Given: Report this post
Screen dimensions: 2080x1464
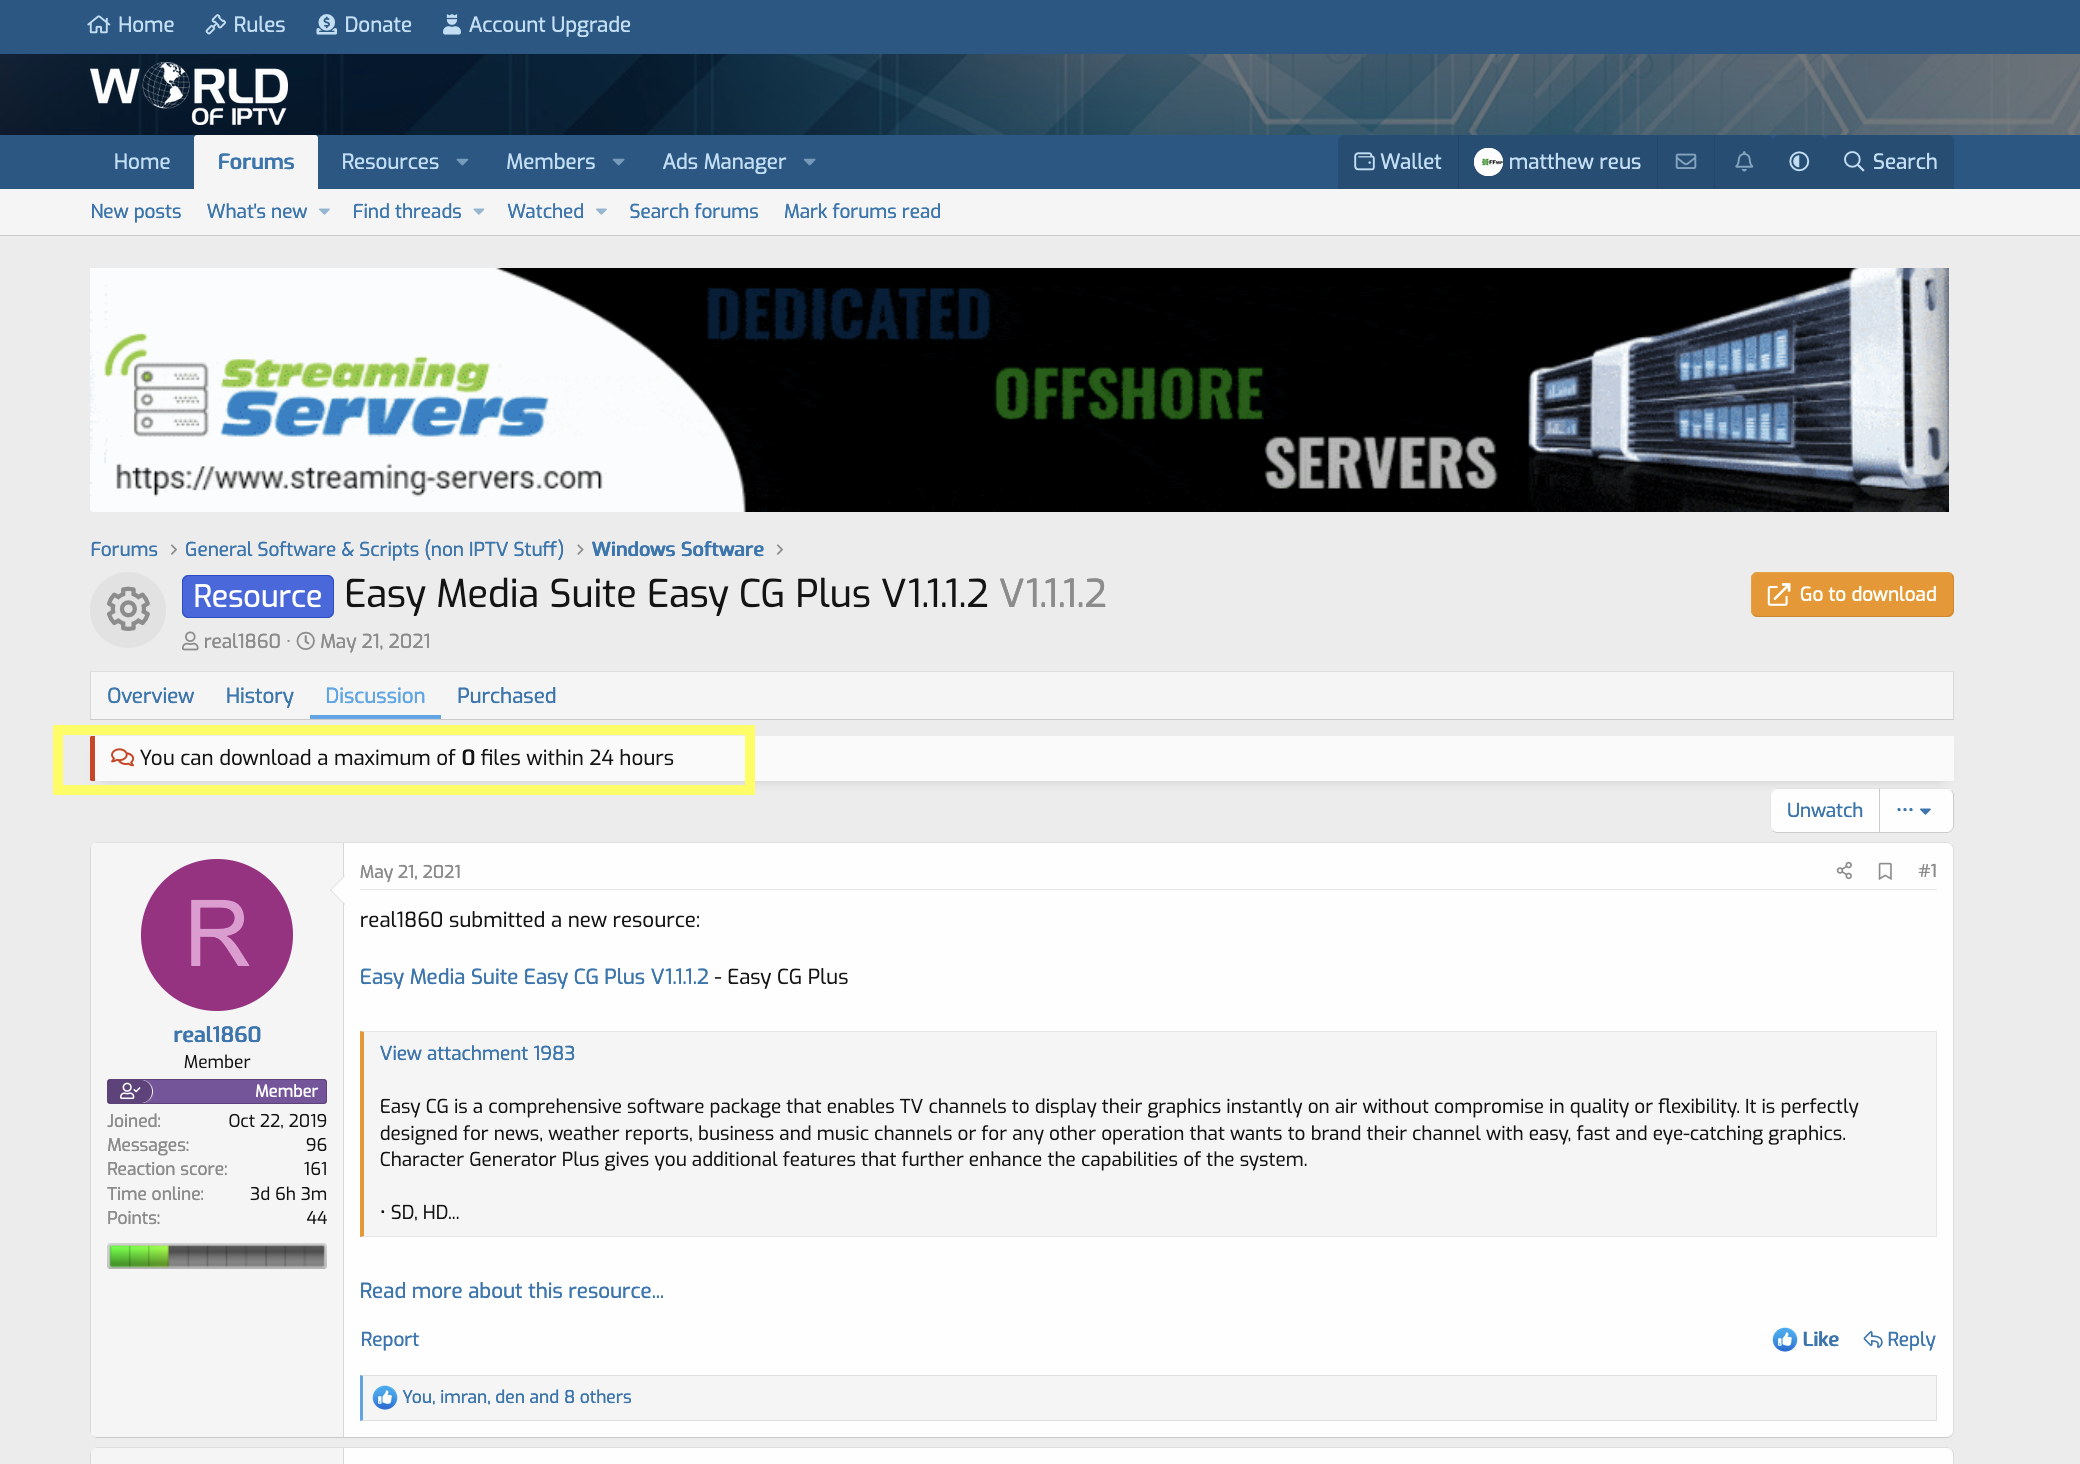Looking at the screenshot, I should [389, 1339].
